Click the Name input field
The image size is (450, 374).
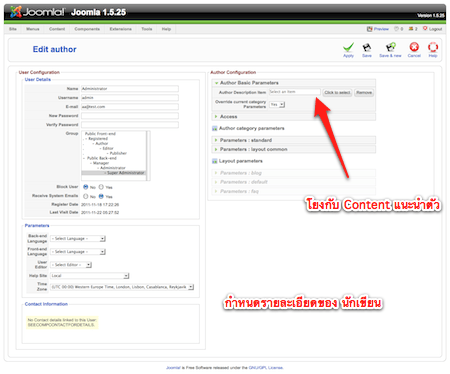coord(130,89)
